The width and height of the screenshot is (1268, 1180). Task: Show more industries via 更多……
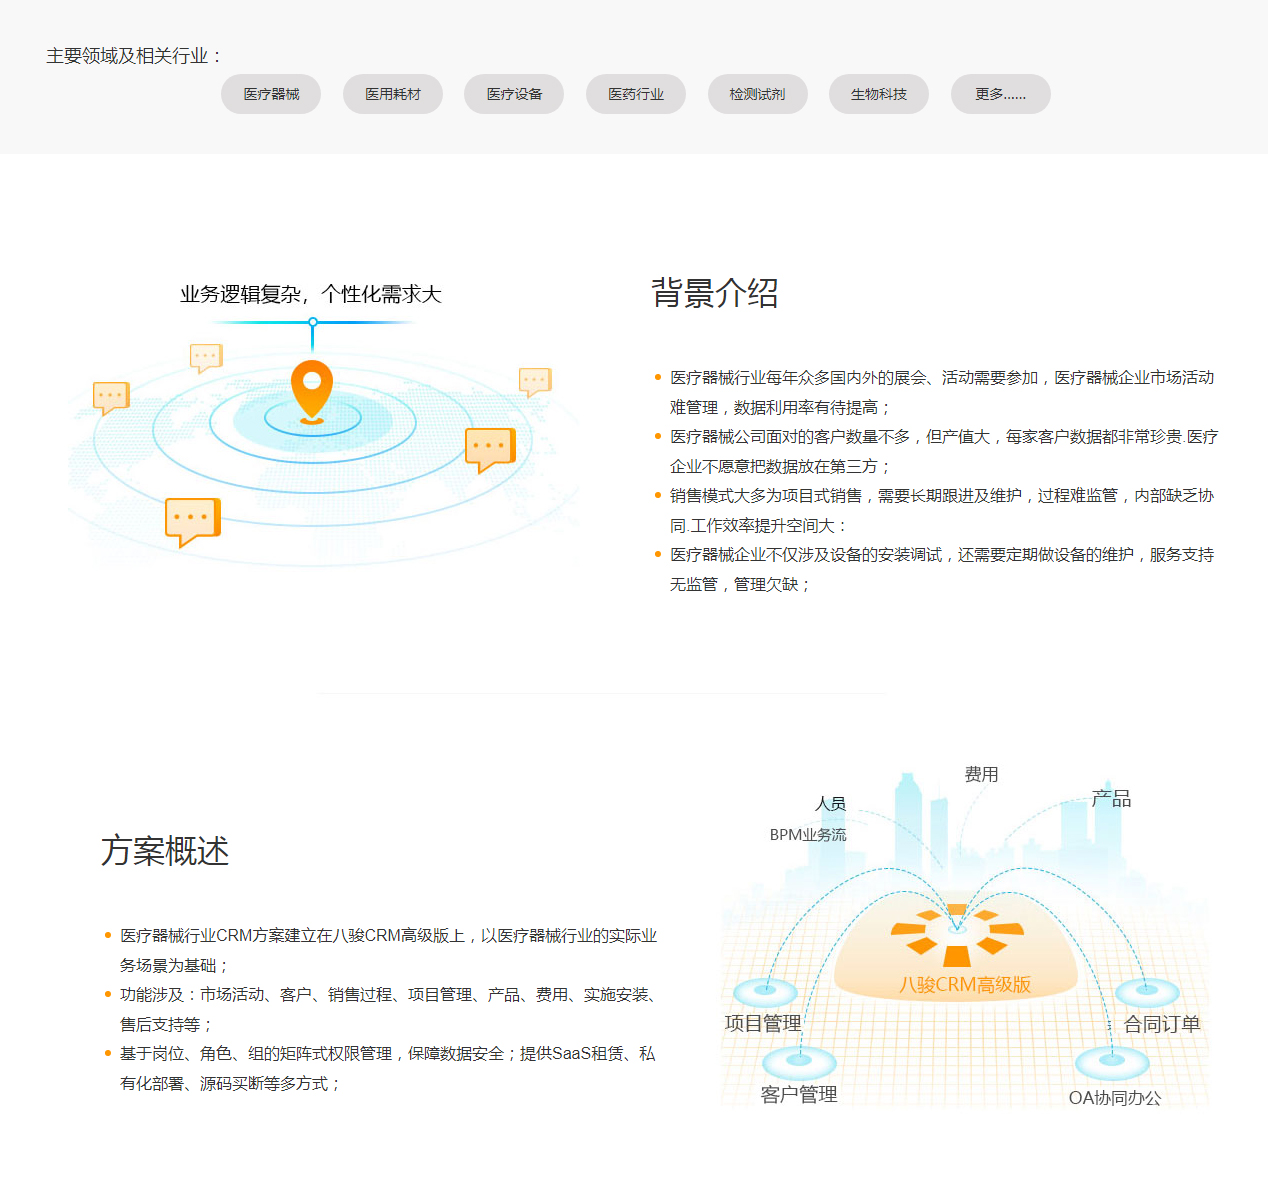[1001, 94]
